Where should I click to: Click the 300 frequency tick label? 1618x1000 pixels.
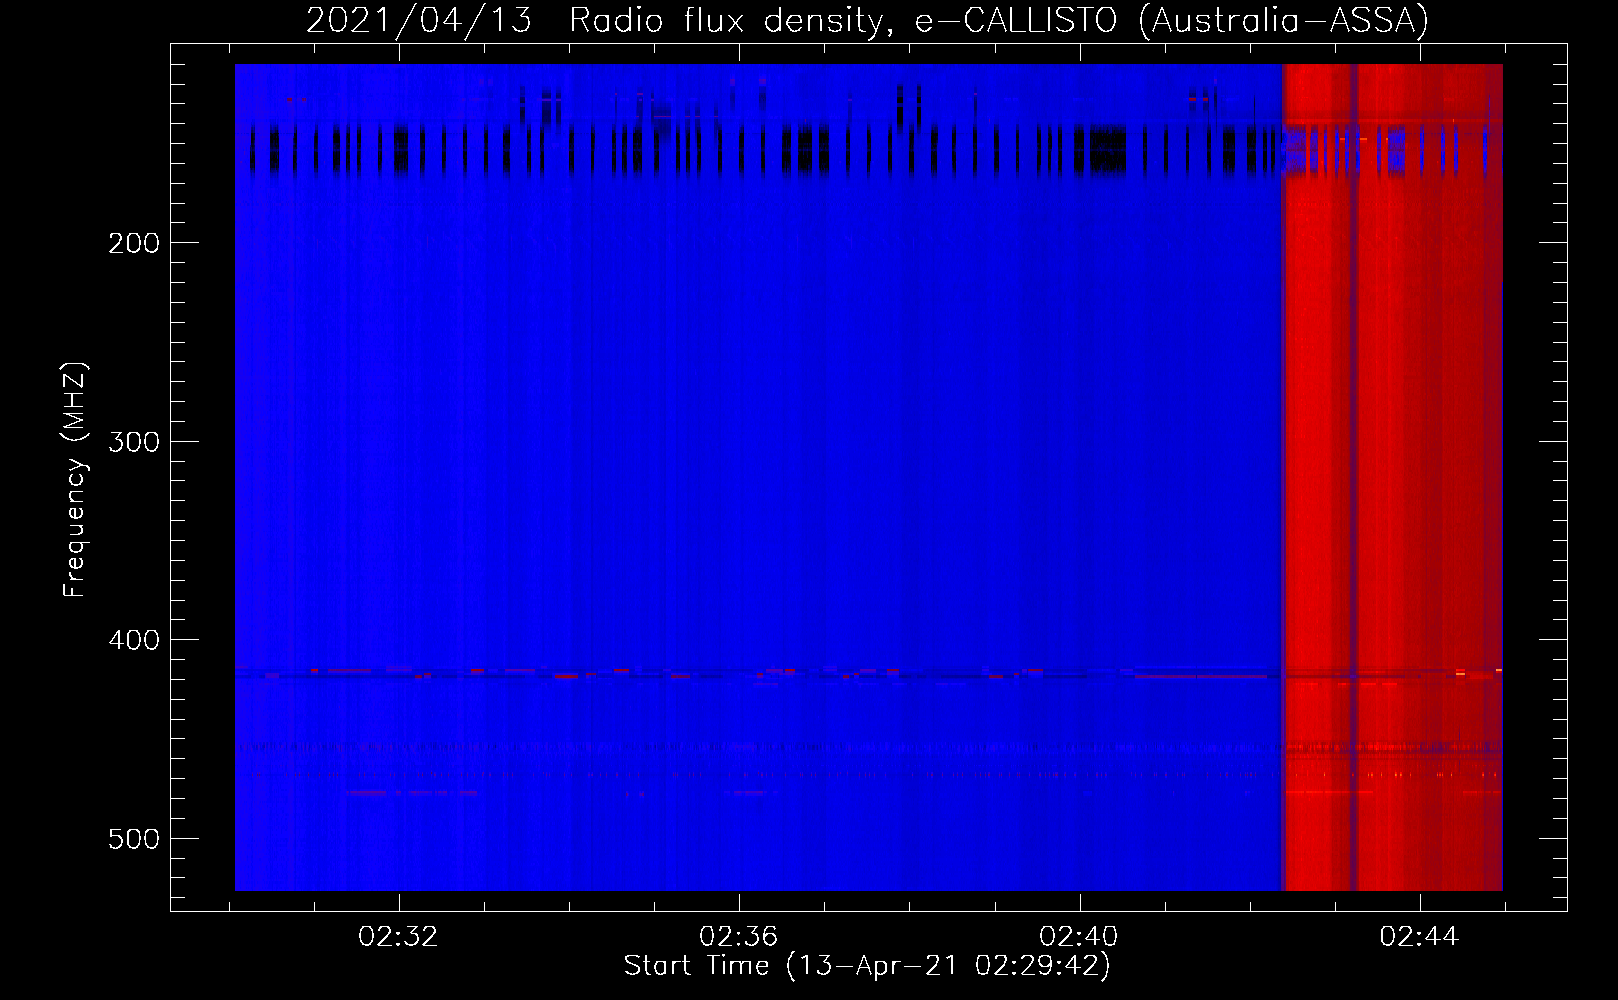(134, 442)
